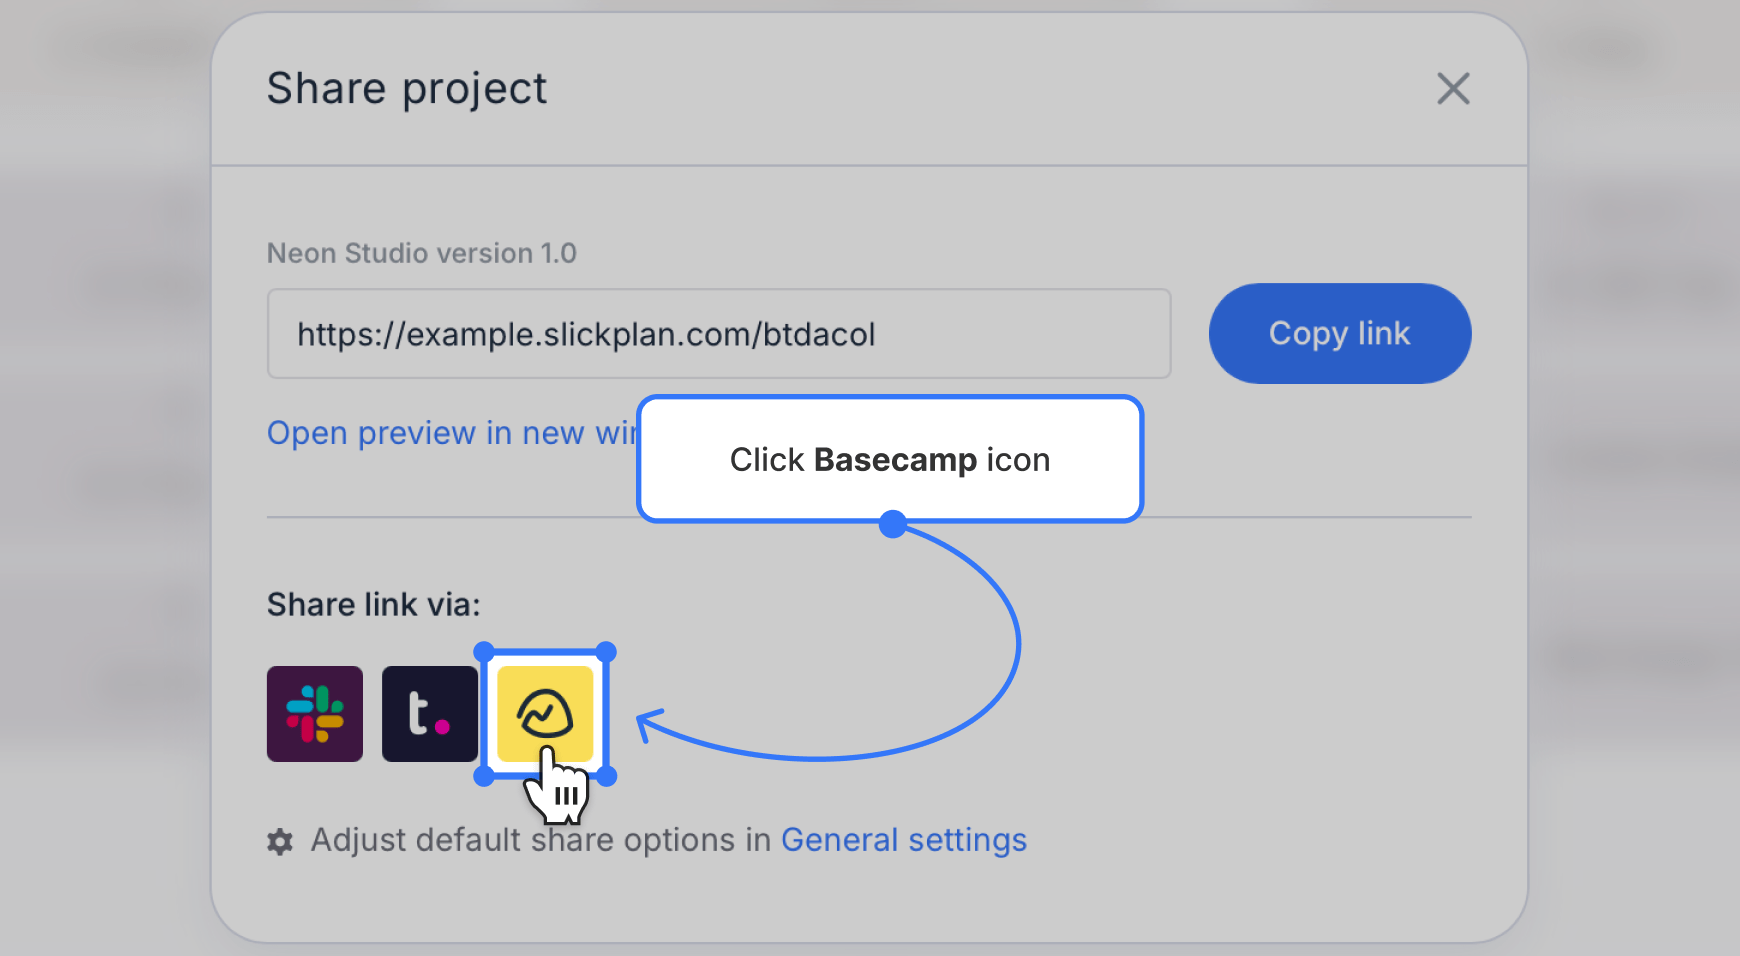Click the highlighted yellow Basecamp tile
The image size is (1740, 956).
(545, 713)
